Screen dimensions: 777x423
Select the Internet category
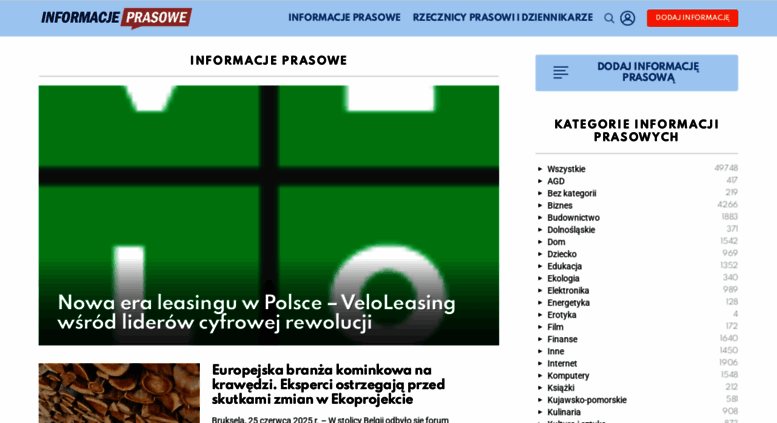[x=562, y=363]
